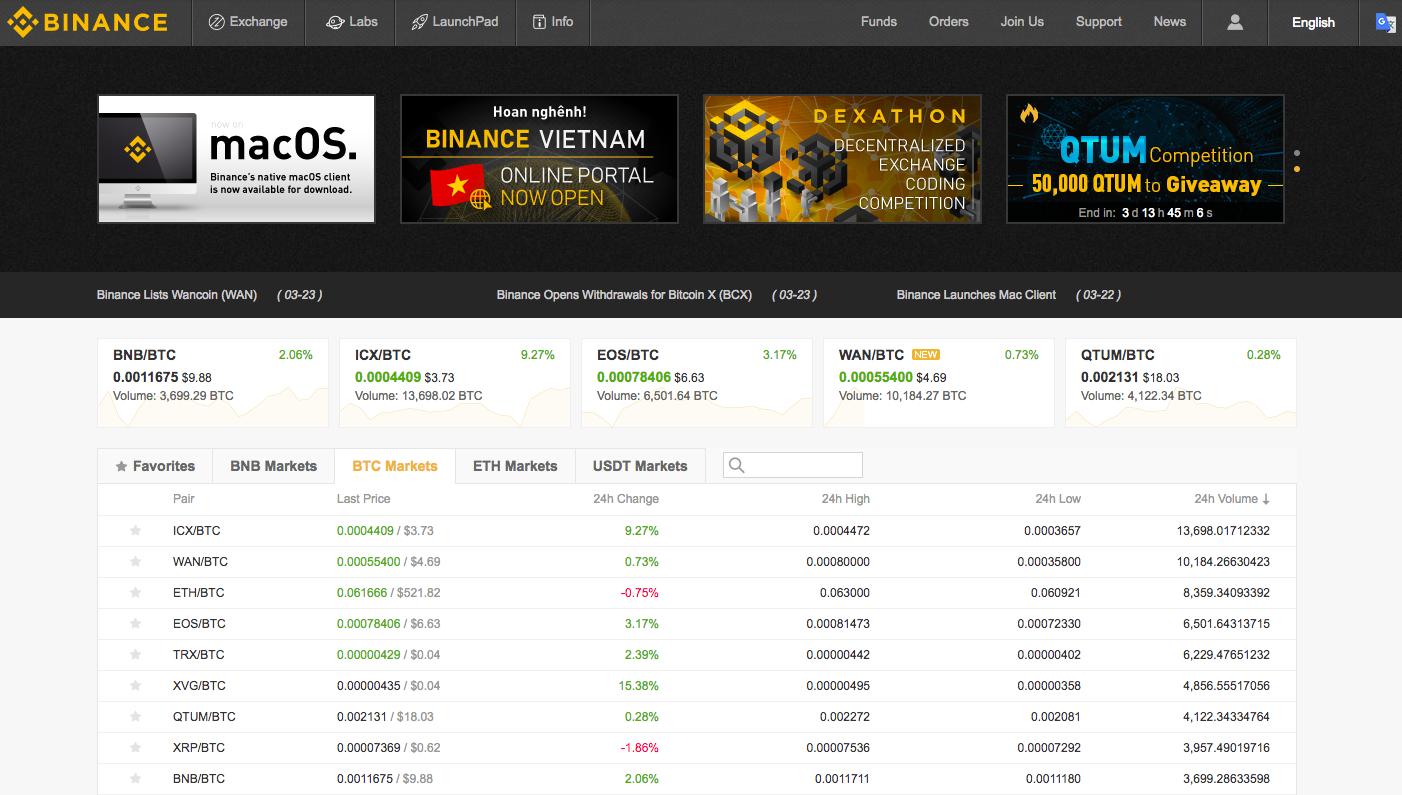The image size is (1402, 795).
Task: Select the first carousel dot indicator
Action: pos(1297,154)
